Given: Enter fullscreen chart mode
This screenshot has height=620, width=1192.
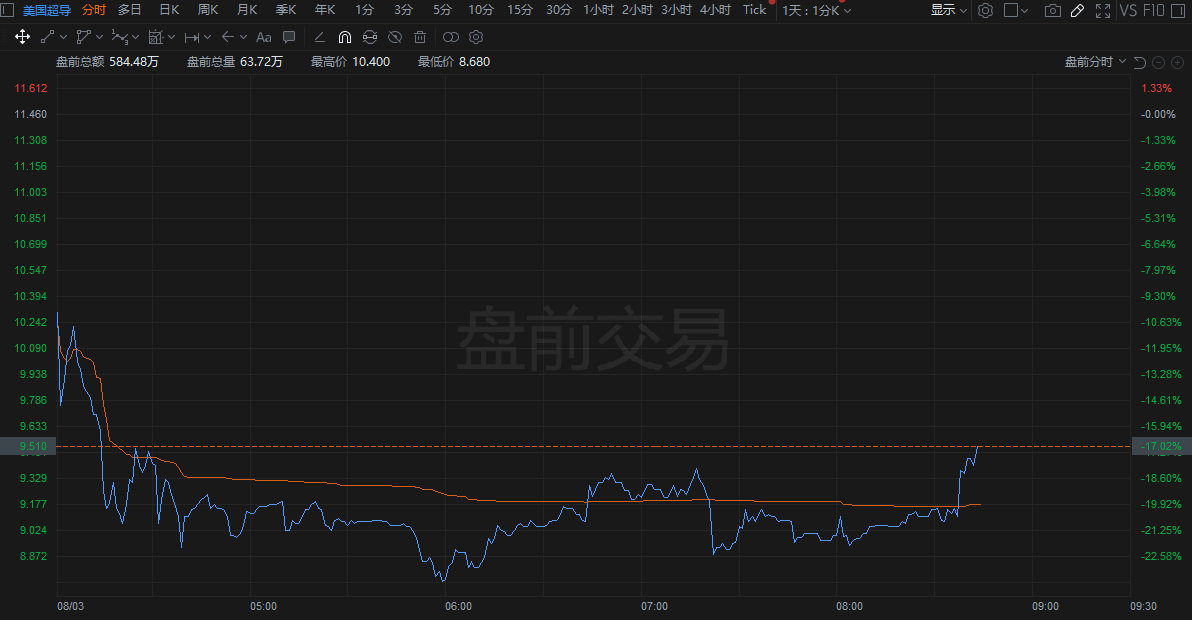Looking at the screenshot, I should 1102,10.
